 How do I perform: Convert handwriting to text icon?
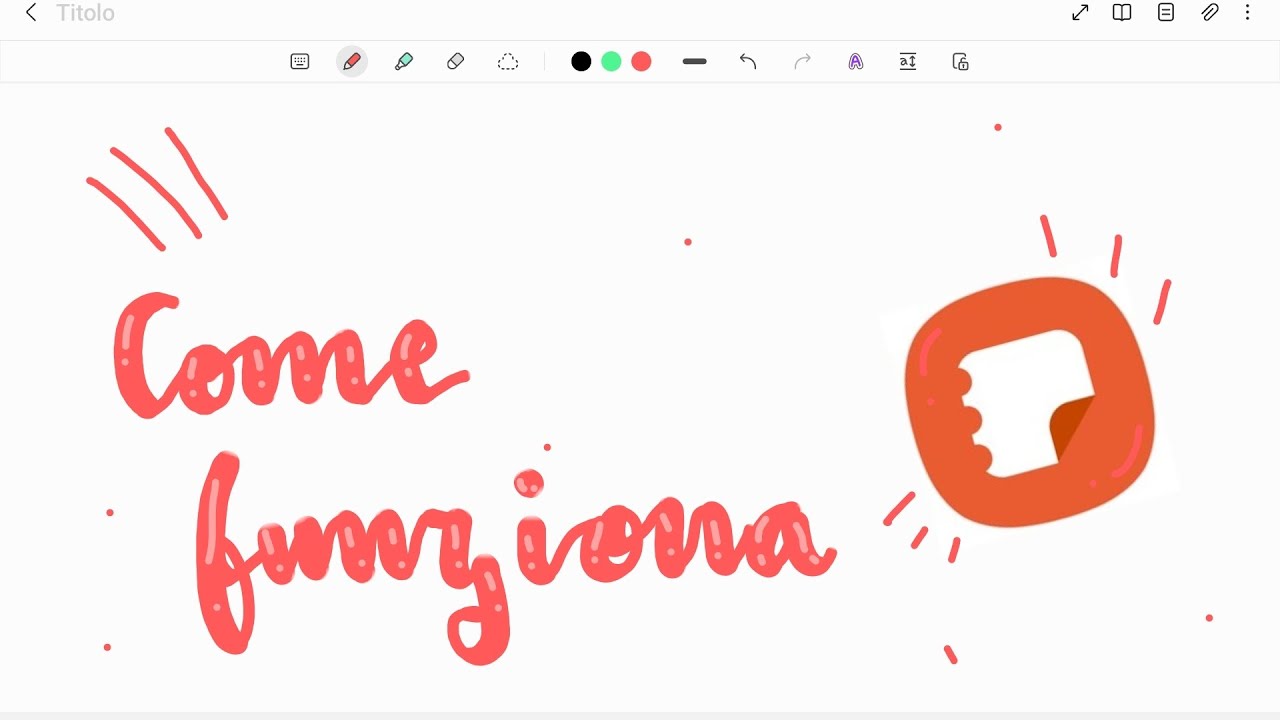[856, 62]
